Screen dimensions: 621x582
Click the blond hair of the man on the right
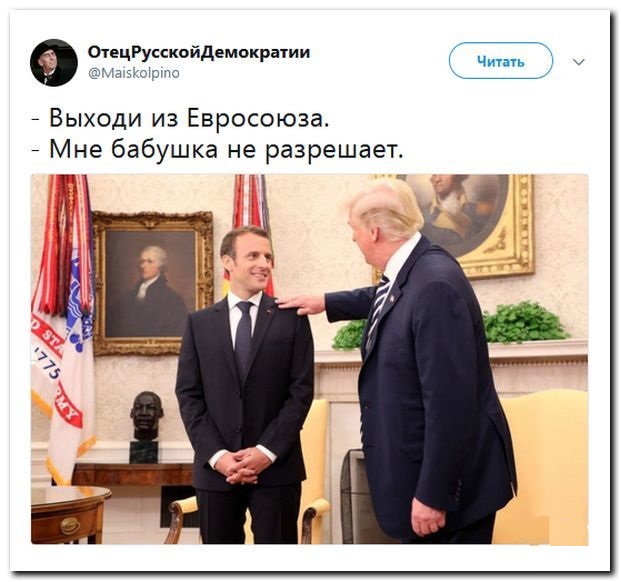coord(383,209)
